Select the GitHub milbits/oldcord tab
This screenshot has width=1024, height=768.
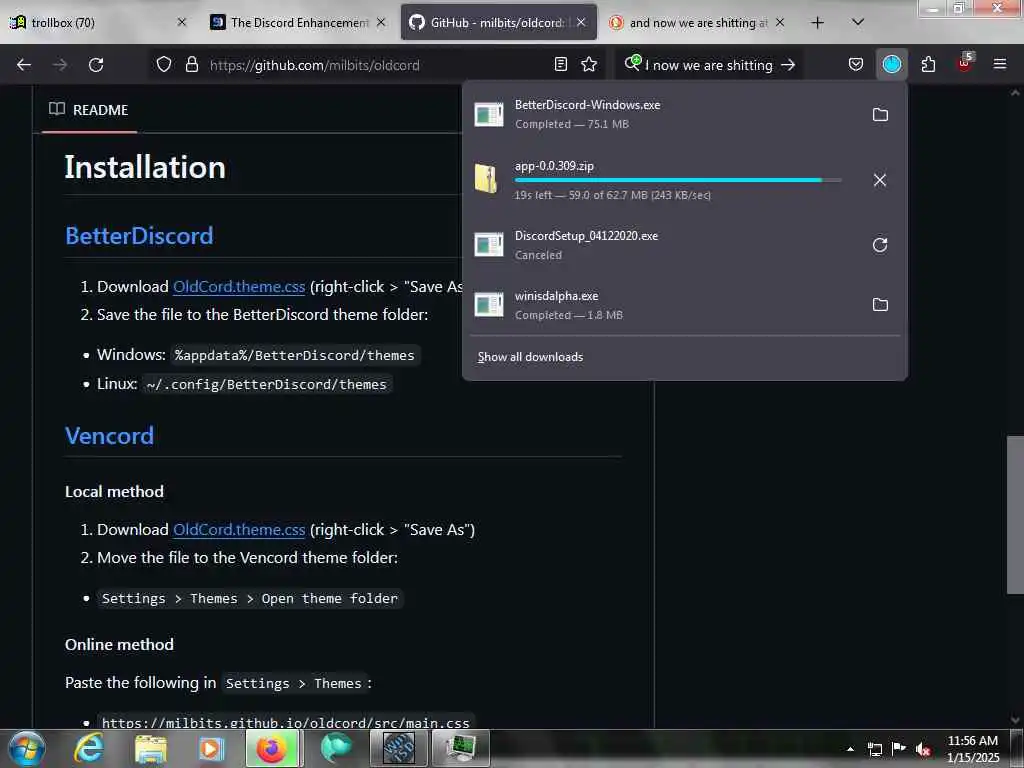(x=498, y=22)
